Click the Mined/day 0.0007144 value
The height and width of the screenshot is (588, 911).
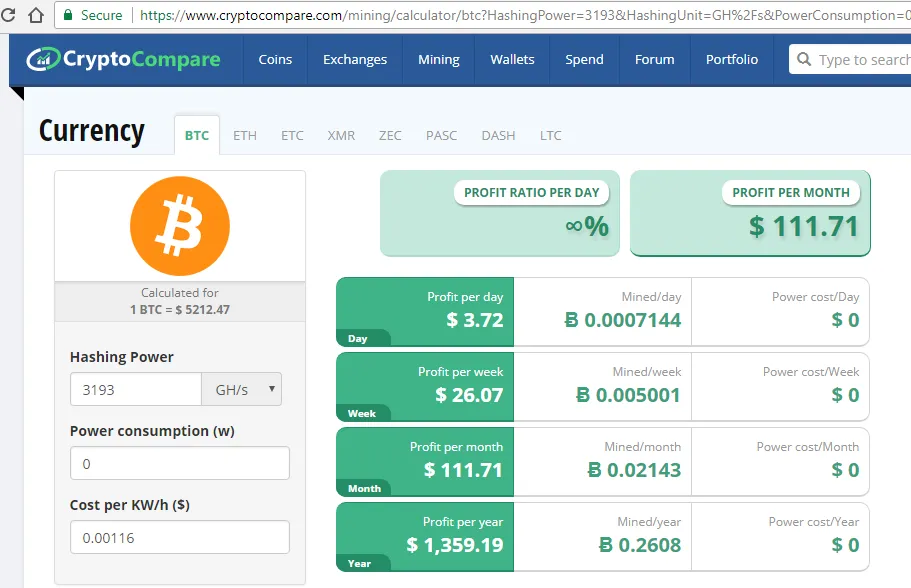(623, 320)
